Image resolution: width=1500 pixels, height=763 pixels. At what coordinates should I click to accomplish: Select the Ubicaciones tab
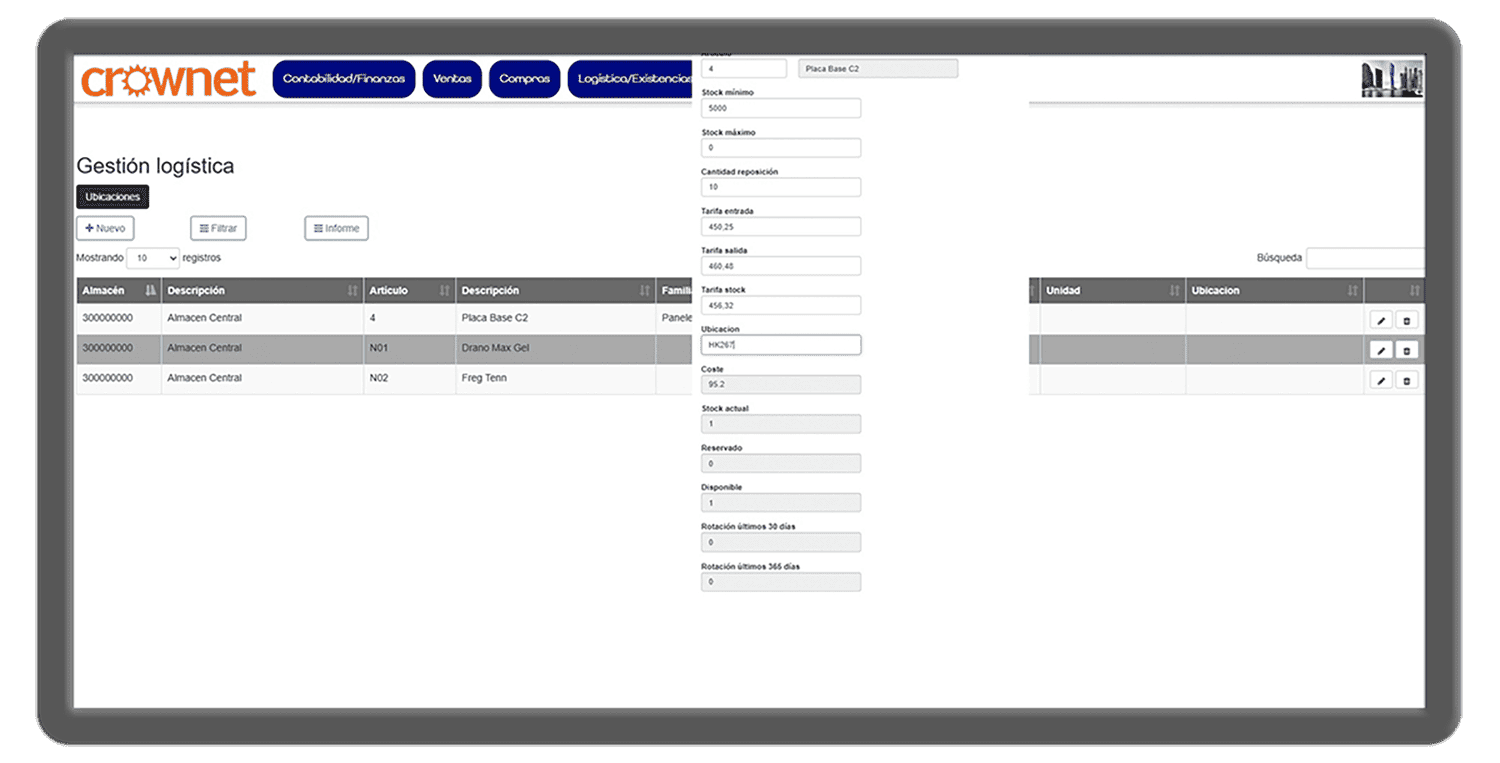(113, 197)
